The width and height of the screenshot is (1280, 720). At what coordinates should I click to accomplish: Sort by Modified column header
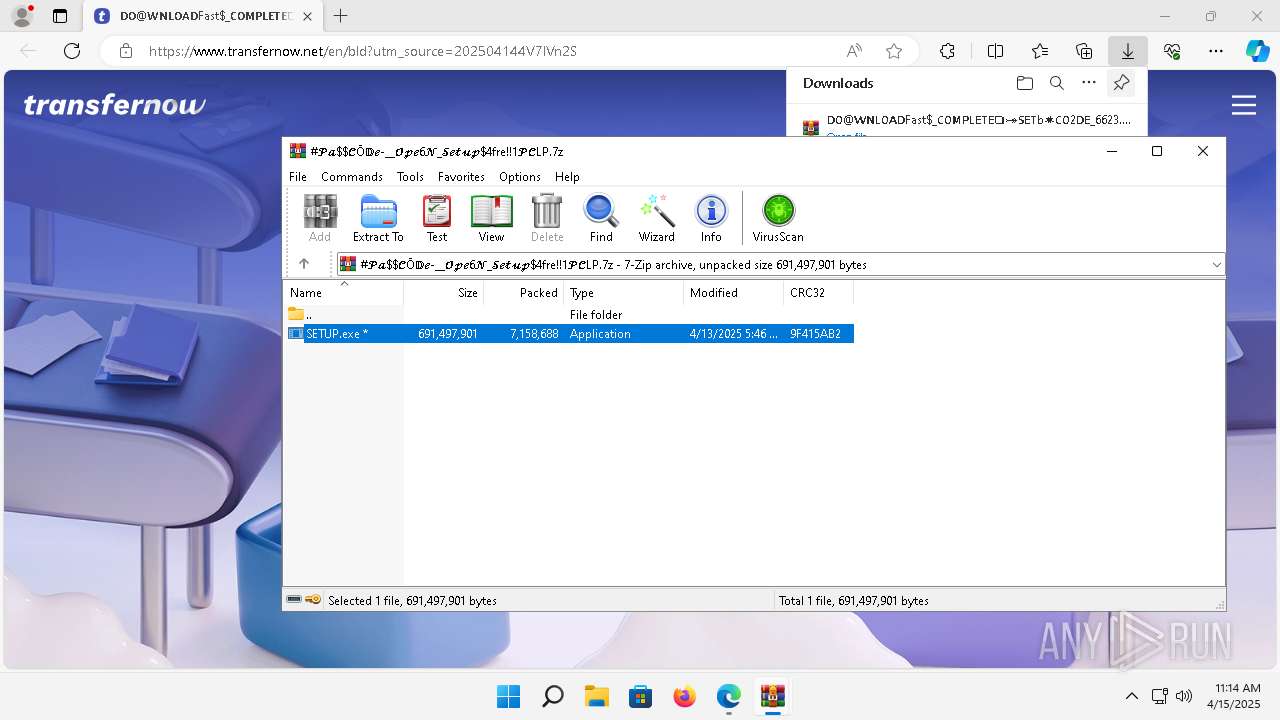pyautogui.click(x=734, y=293)
